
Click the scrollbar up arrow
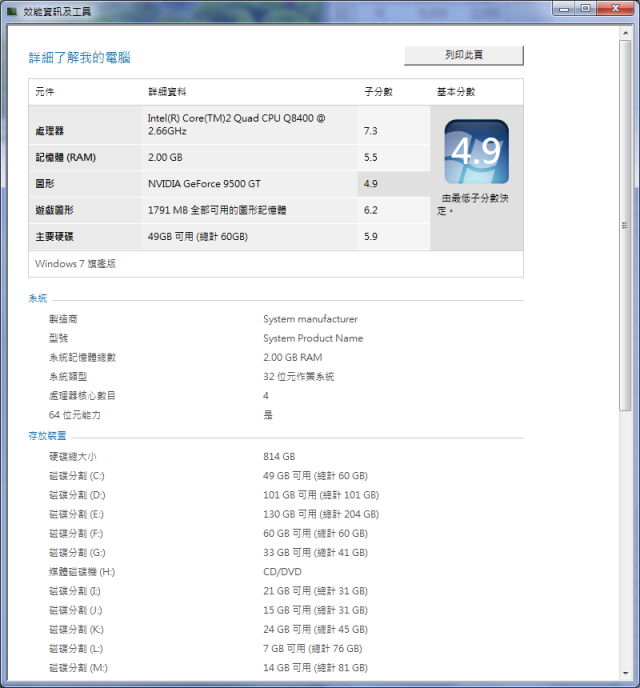[x=626, y=33]
